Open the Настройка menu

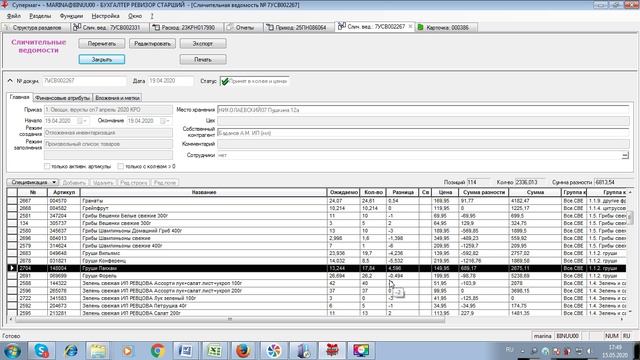coord(105,16)
